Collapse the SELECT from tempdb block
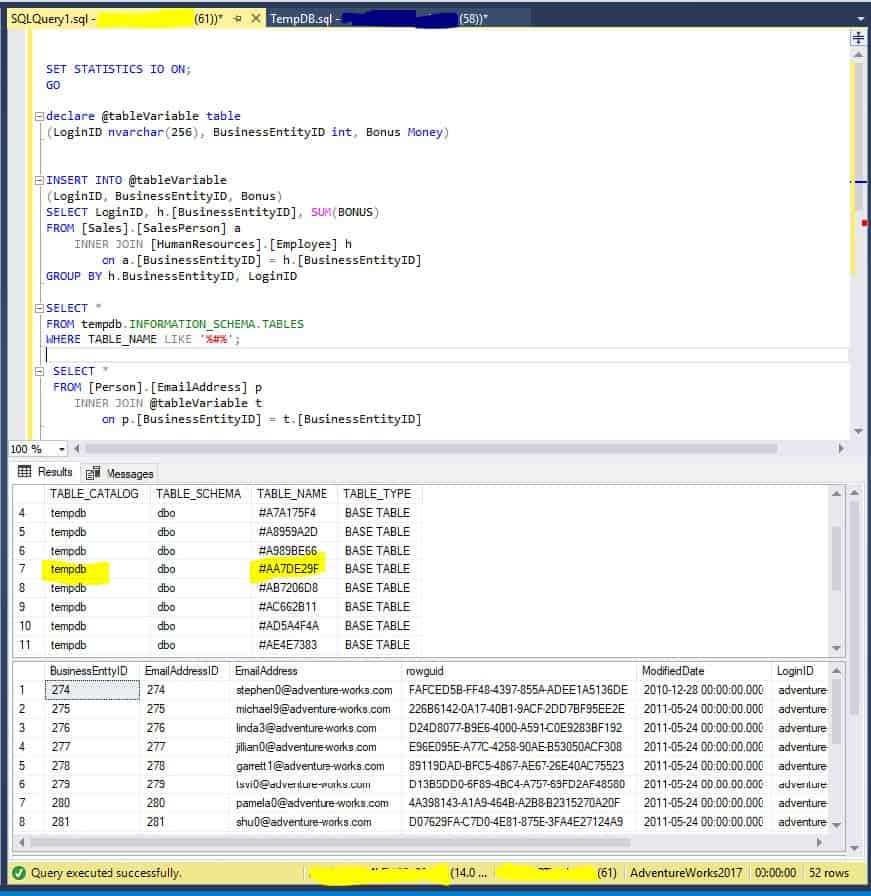The width and height of the screenshot is (871, 896). pos(39,308)
